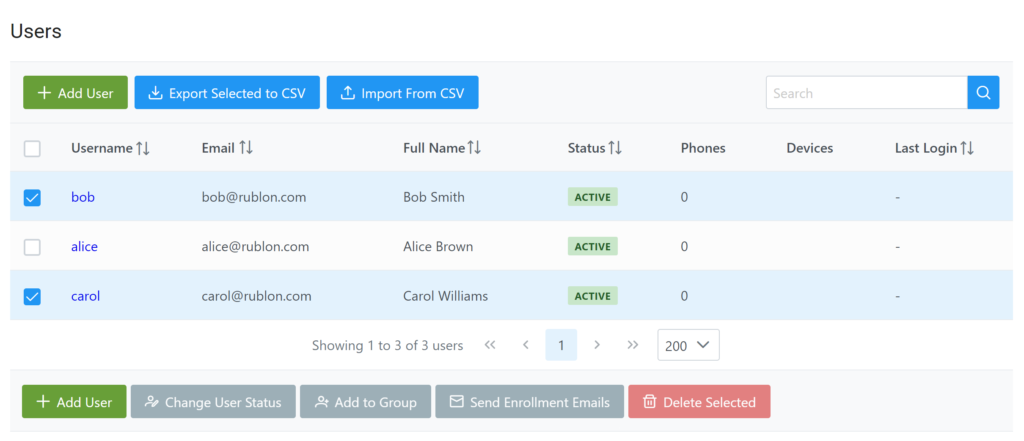Image resolution: width=1024 pixels, height=441 pixels.
Task: Toggle the select-all checkbox in header
Action: pos(32,148)
